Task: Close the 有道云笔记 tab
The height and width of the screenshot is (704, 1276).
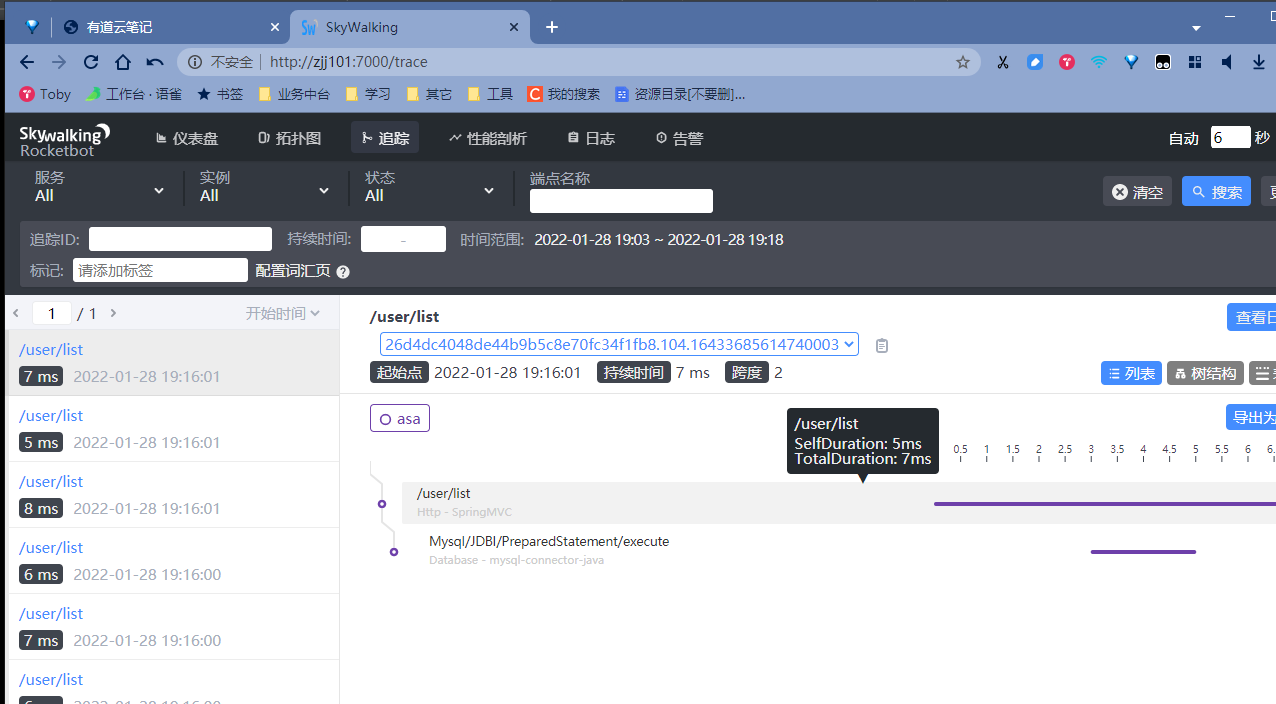Action: pos(275,27)
